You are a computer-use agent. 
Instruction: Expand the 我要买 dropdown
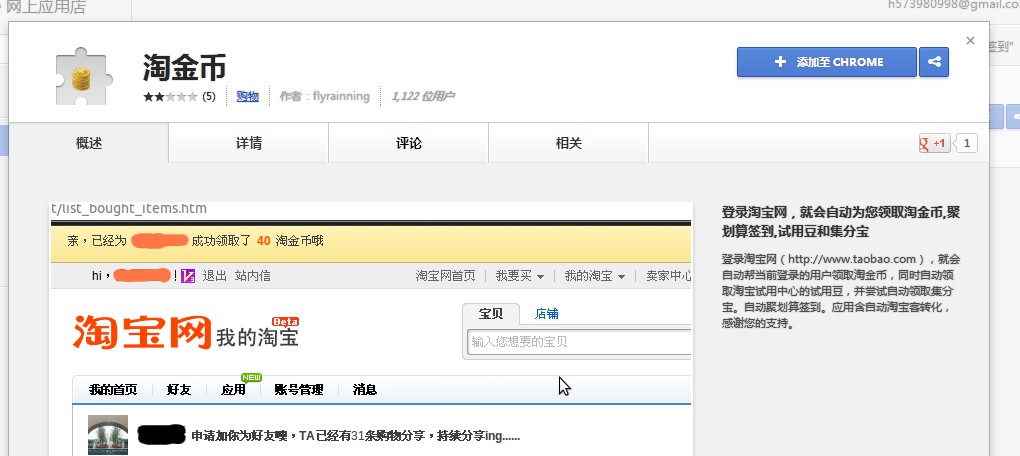click(519, 276)
